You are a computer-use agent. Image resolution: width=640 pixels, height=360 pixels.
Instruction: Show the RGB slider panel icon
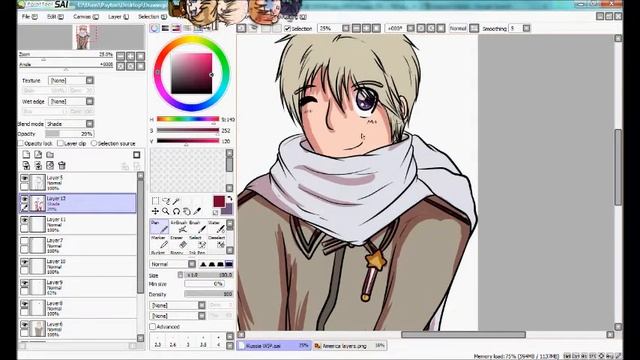point(165,28)
